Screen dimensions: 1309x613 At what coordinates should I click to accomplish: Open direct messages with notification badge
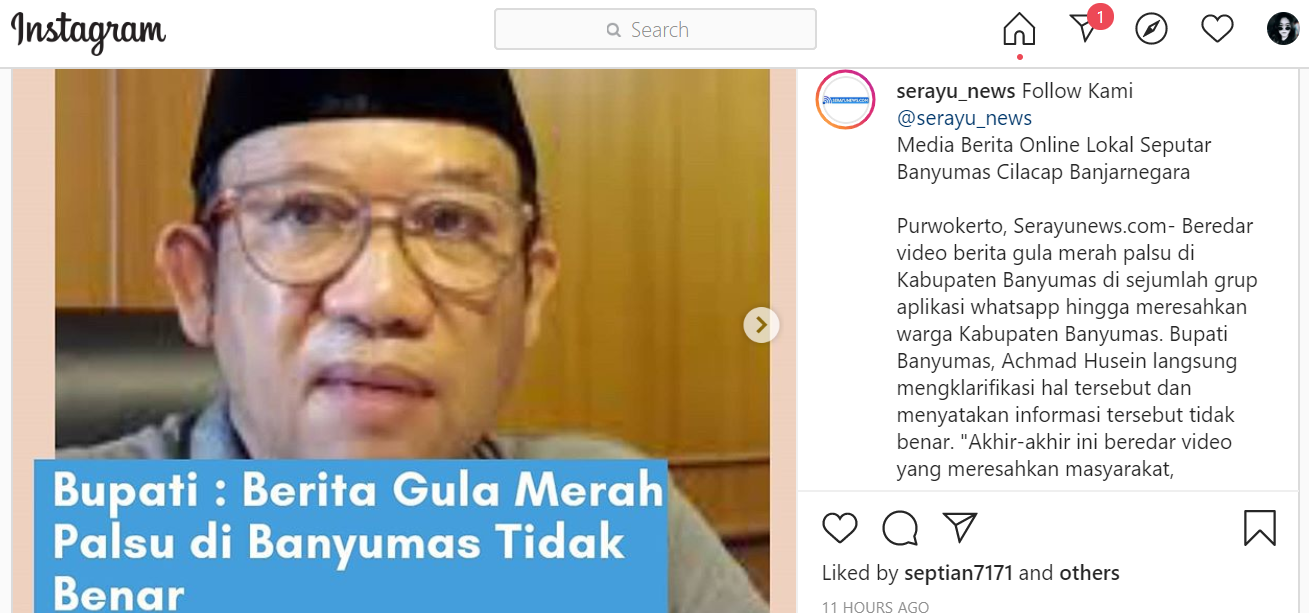(x=1087, y=28)
